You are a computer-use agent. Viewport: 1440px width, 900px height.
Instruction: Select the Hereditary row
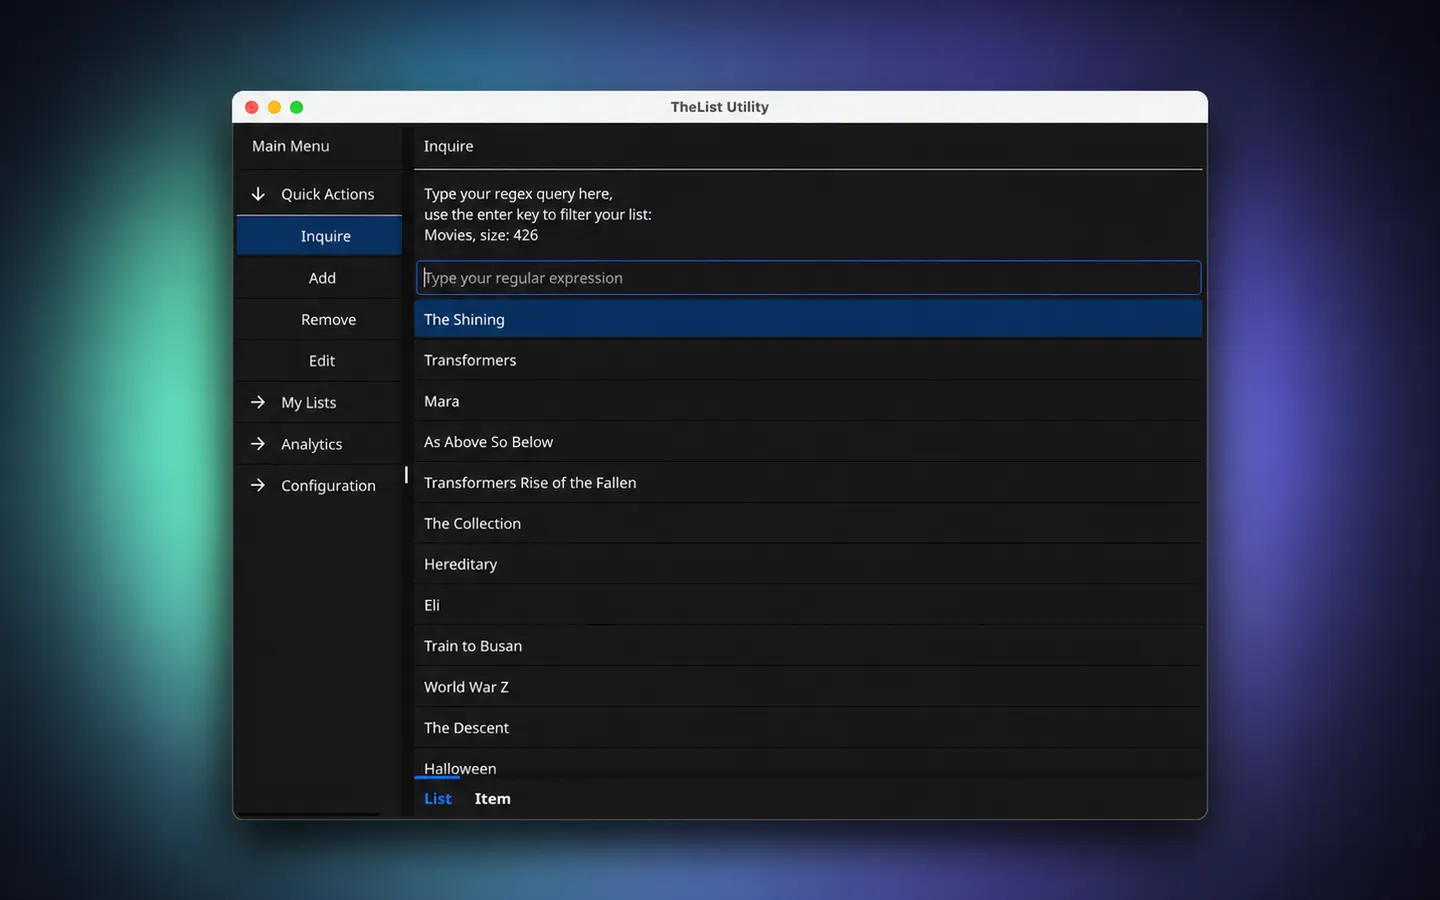pyautogui.click(x=808, y=564)
